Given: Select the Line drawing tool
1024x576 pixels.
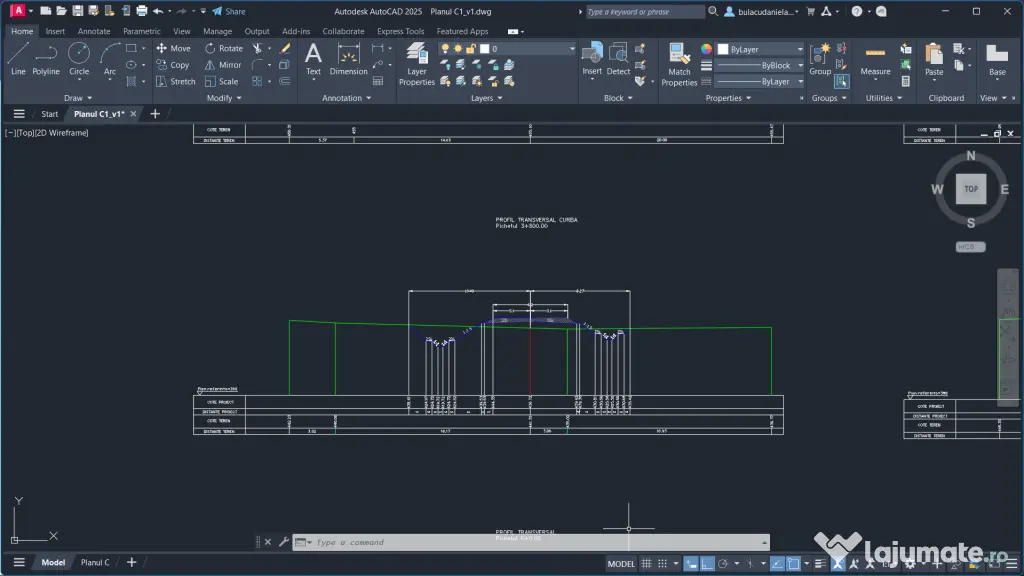Looking at the screenshot, I should [x=18, y=59].
